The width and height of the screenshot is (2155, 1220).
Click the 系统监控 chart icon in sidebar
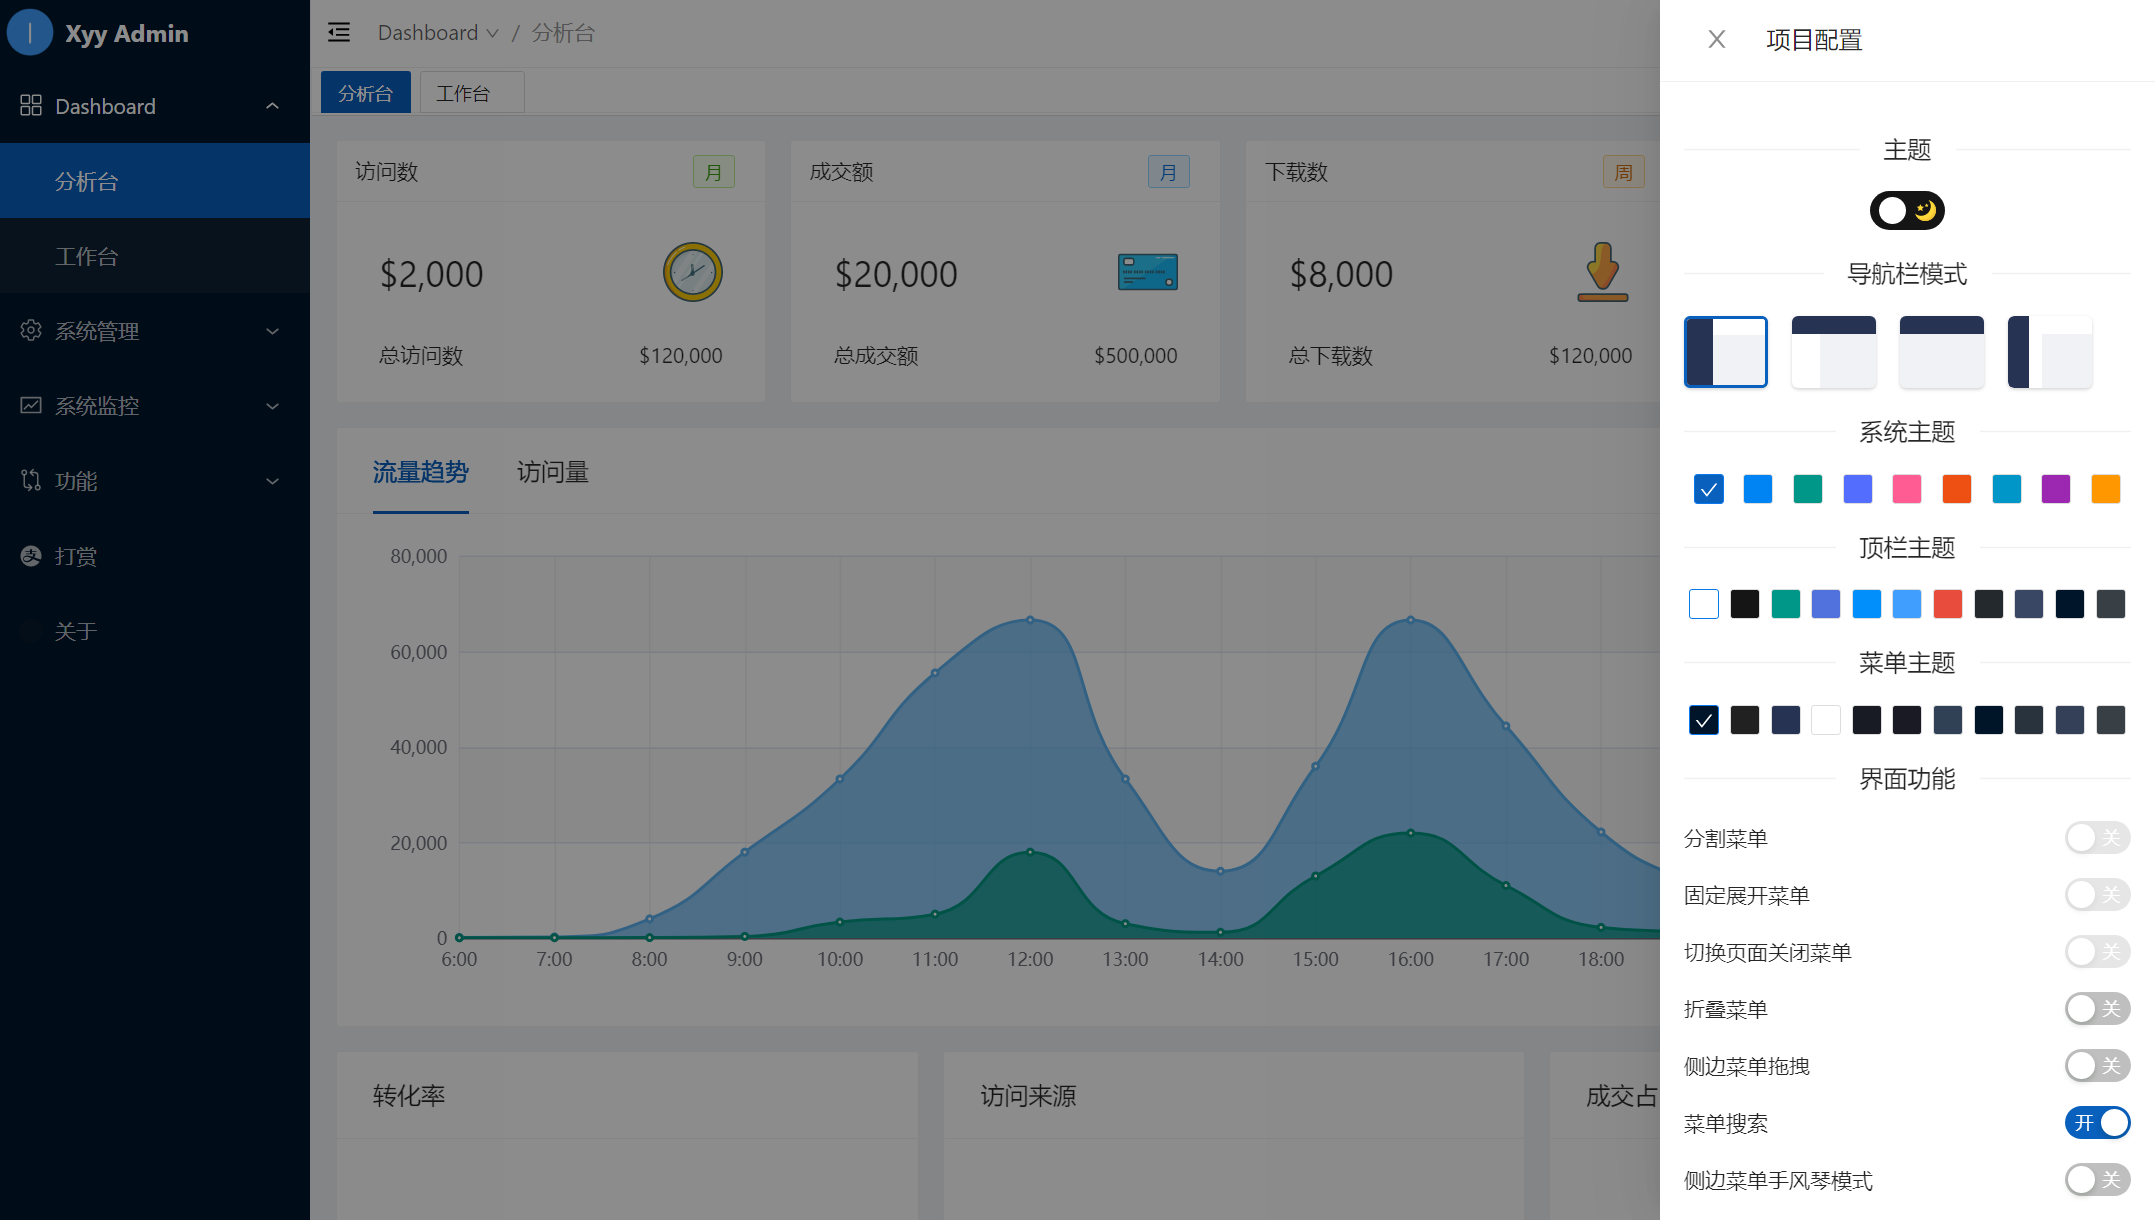[31, 405]
